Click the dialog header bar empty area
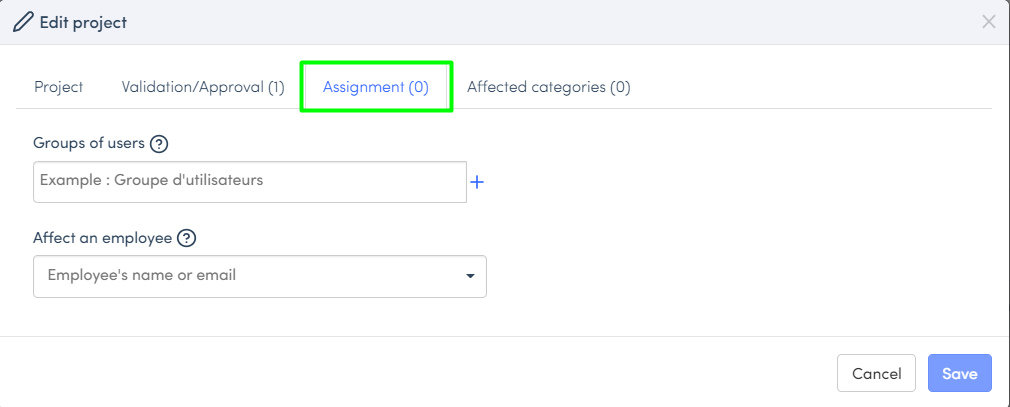The width and height of the screenshot is (1010, 407). coord(550,22)
